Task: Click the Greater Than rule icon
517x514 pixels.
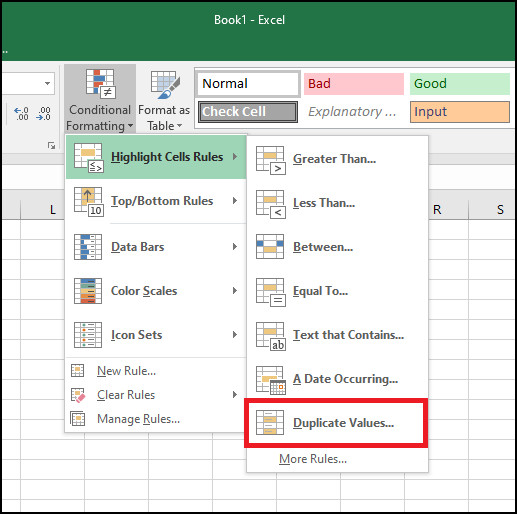Action: (x=271, y=160)
